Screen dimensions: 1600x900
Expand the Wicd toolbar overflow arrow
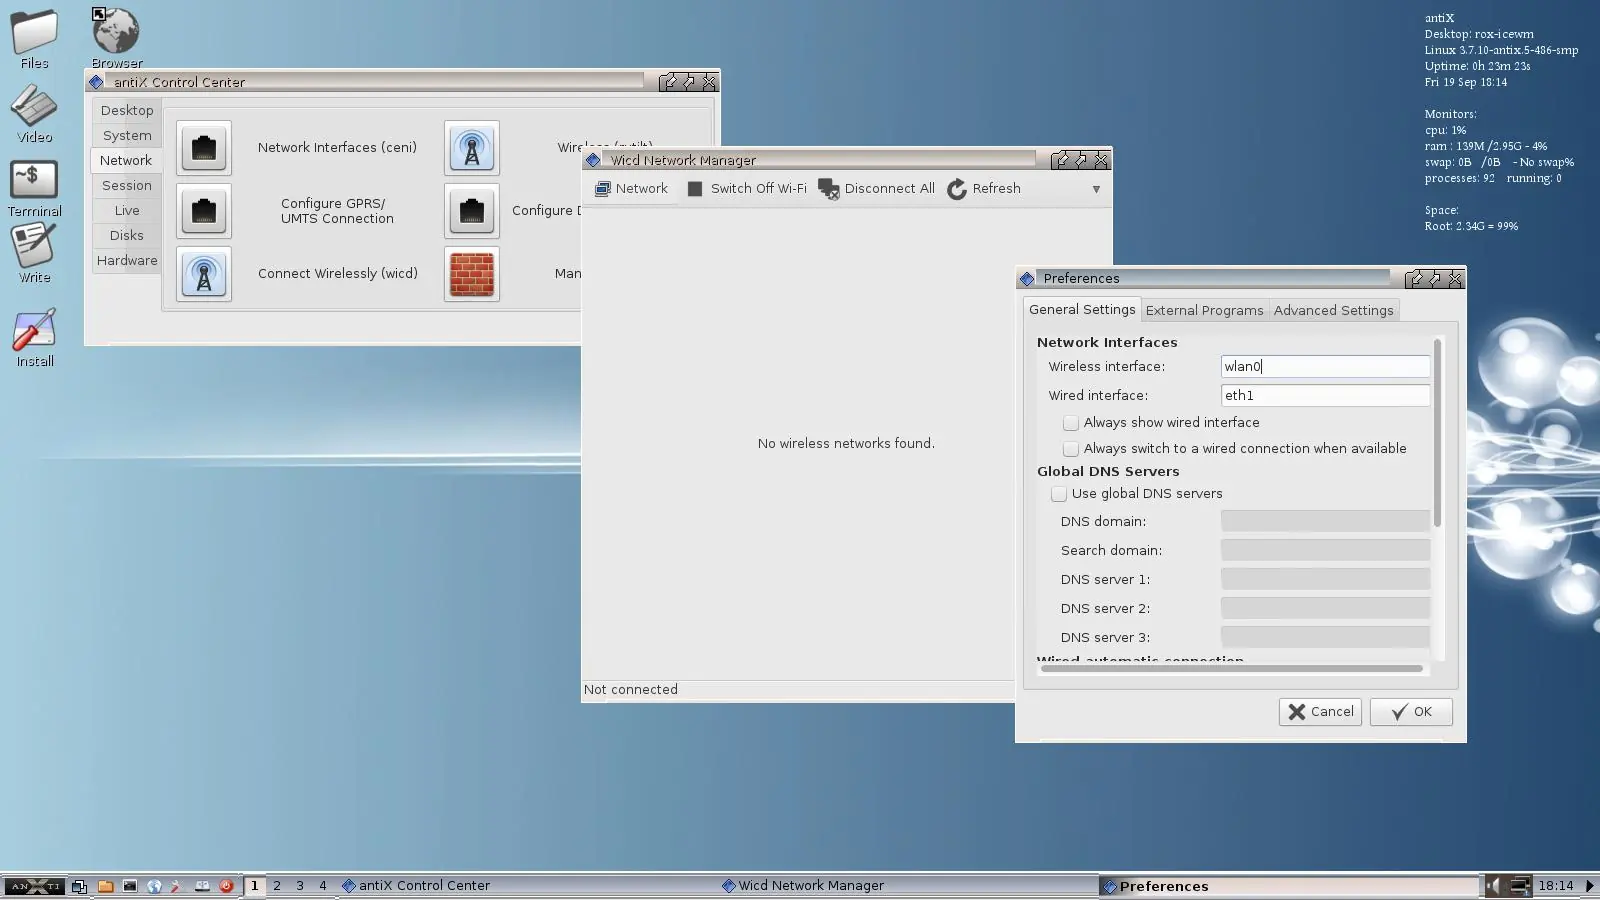(1096, 189)
